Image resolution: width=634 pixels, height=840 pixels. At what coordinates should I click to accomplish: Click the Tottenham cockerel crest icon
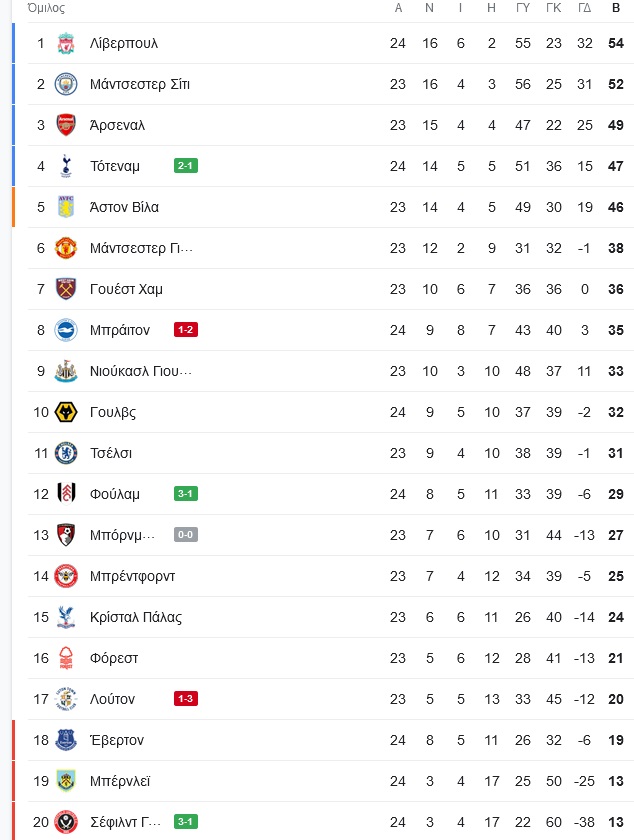[66, 166]
